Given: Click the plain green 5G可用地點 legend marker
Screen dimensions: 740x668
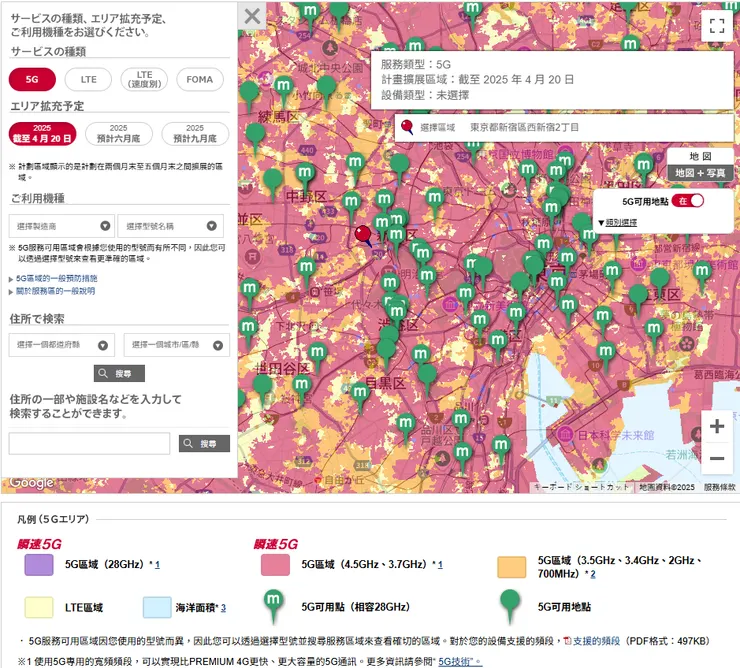Looking at the screenshot, I should (x=510, y=606).
